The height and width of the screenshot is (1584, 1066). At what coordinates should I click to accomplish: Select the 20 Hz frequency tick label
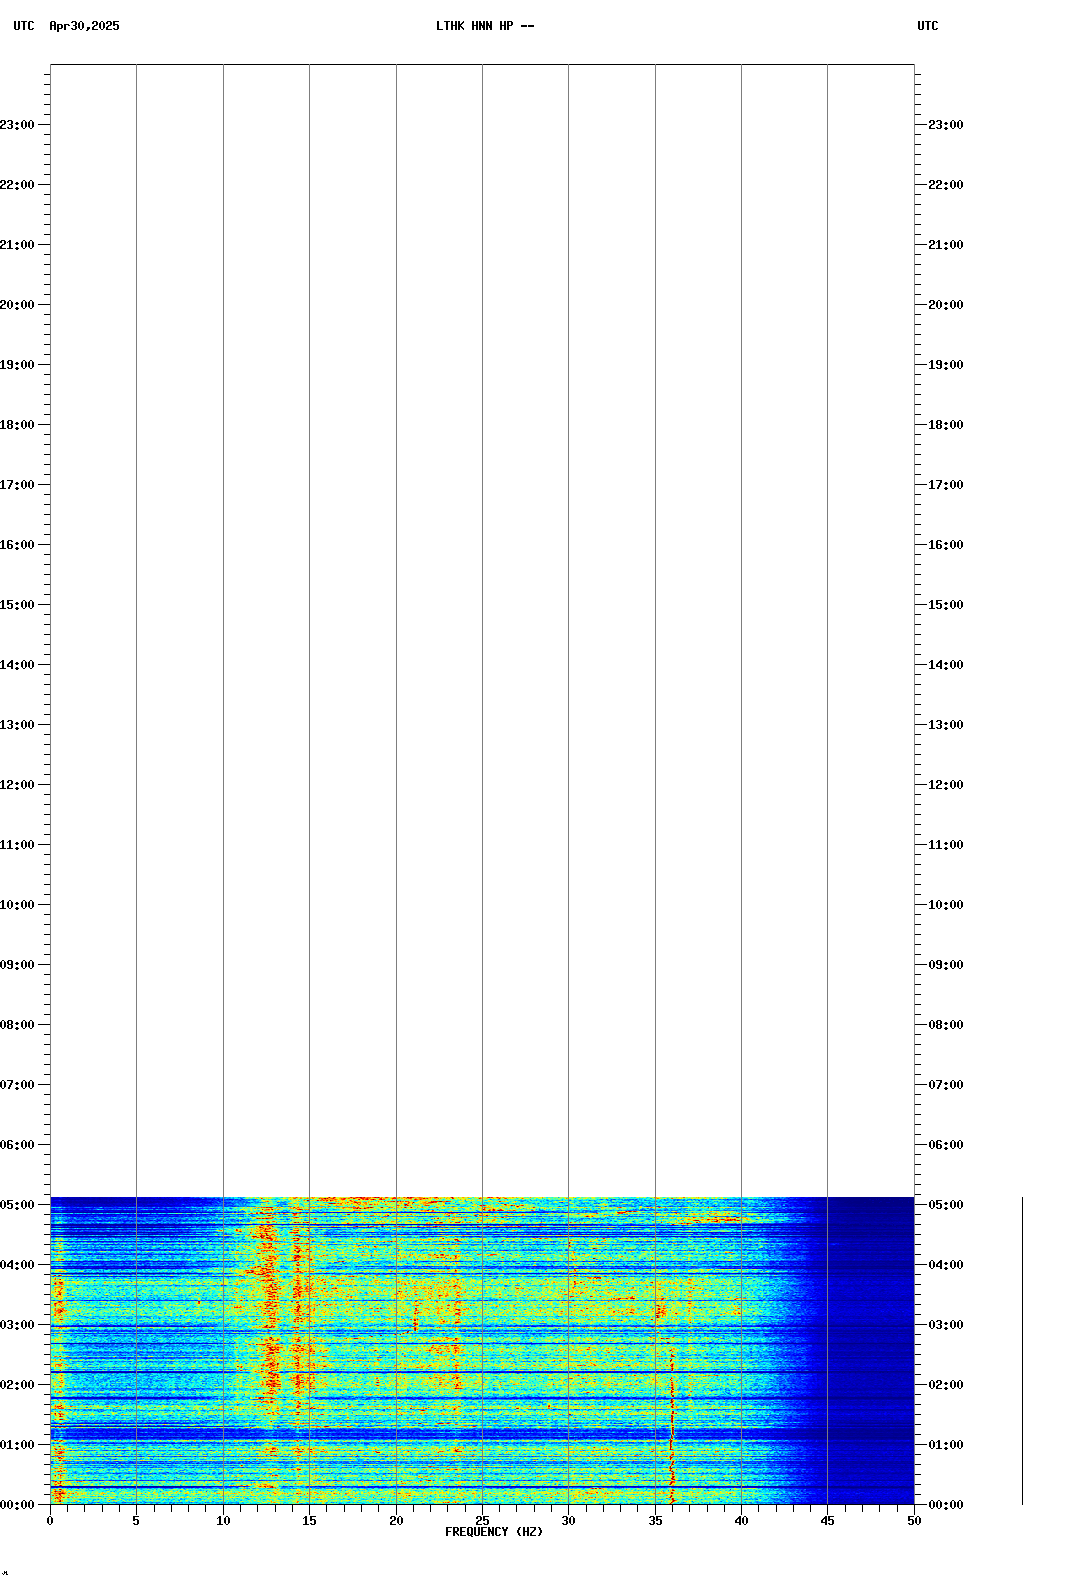coord(396,1521)
